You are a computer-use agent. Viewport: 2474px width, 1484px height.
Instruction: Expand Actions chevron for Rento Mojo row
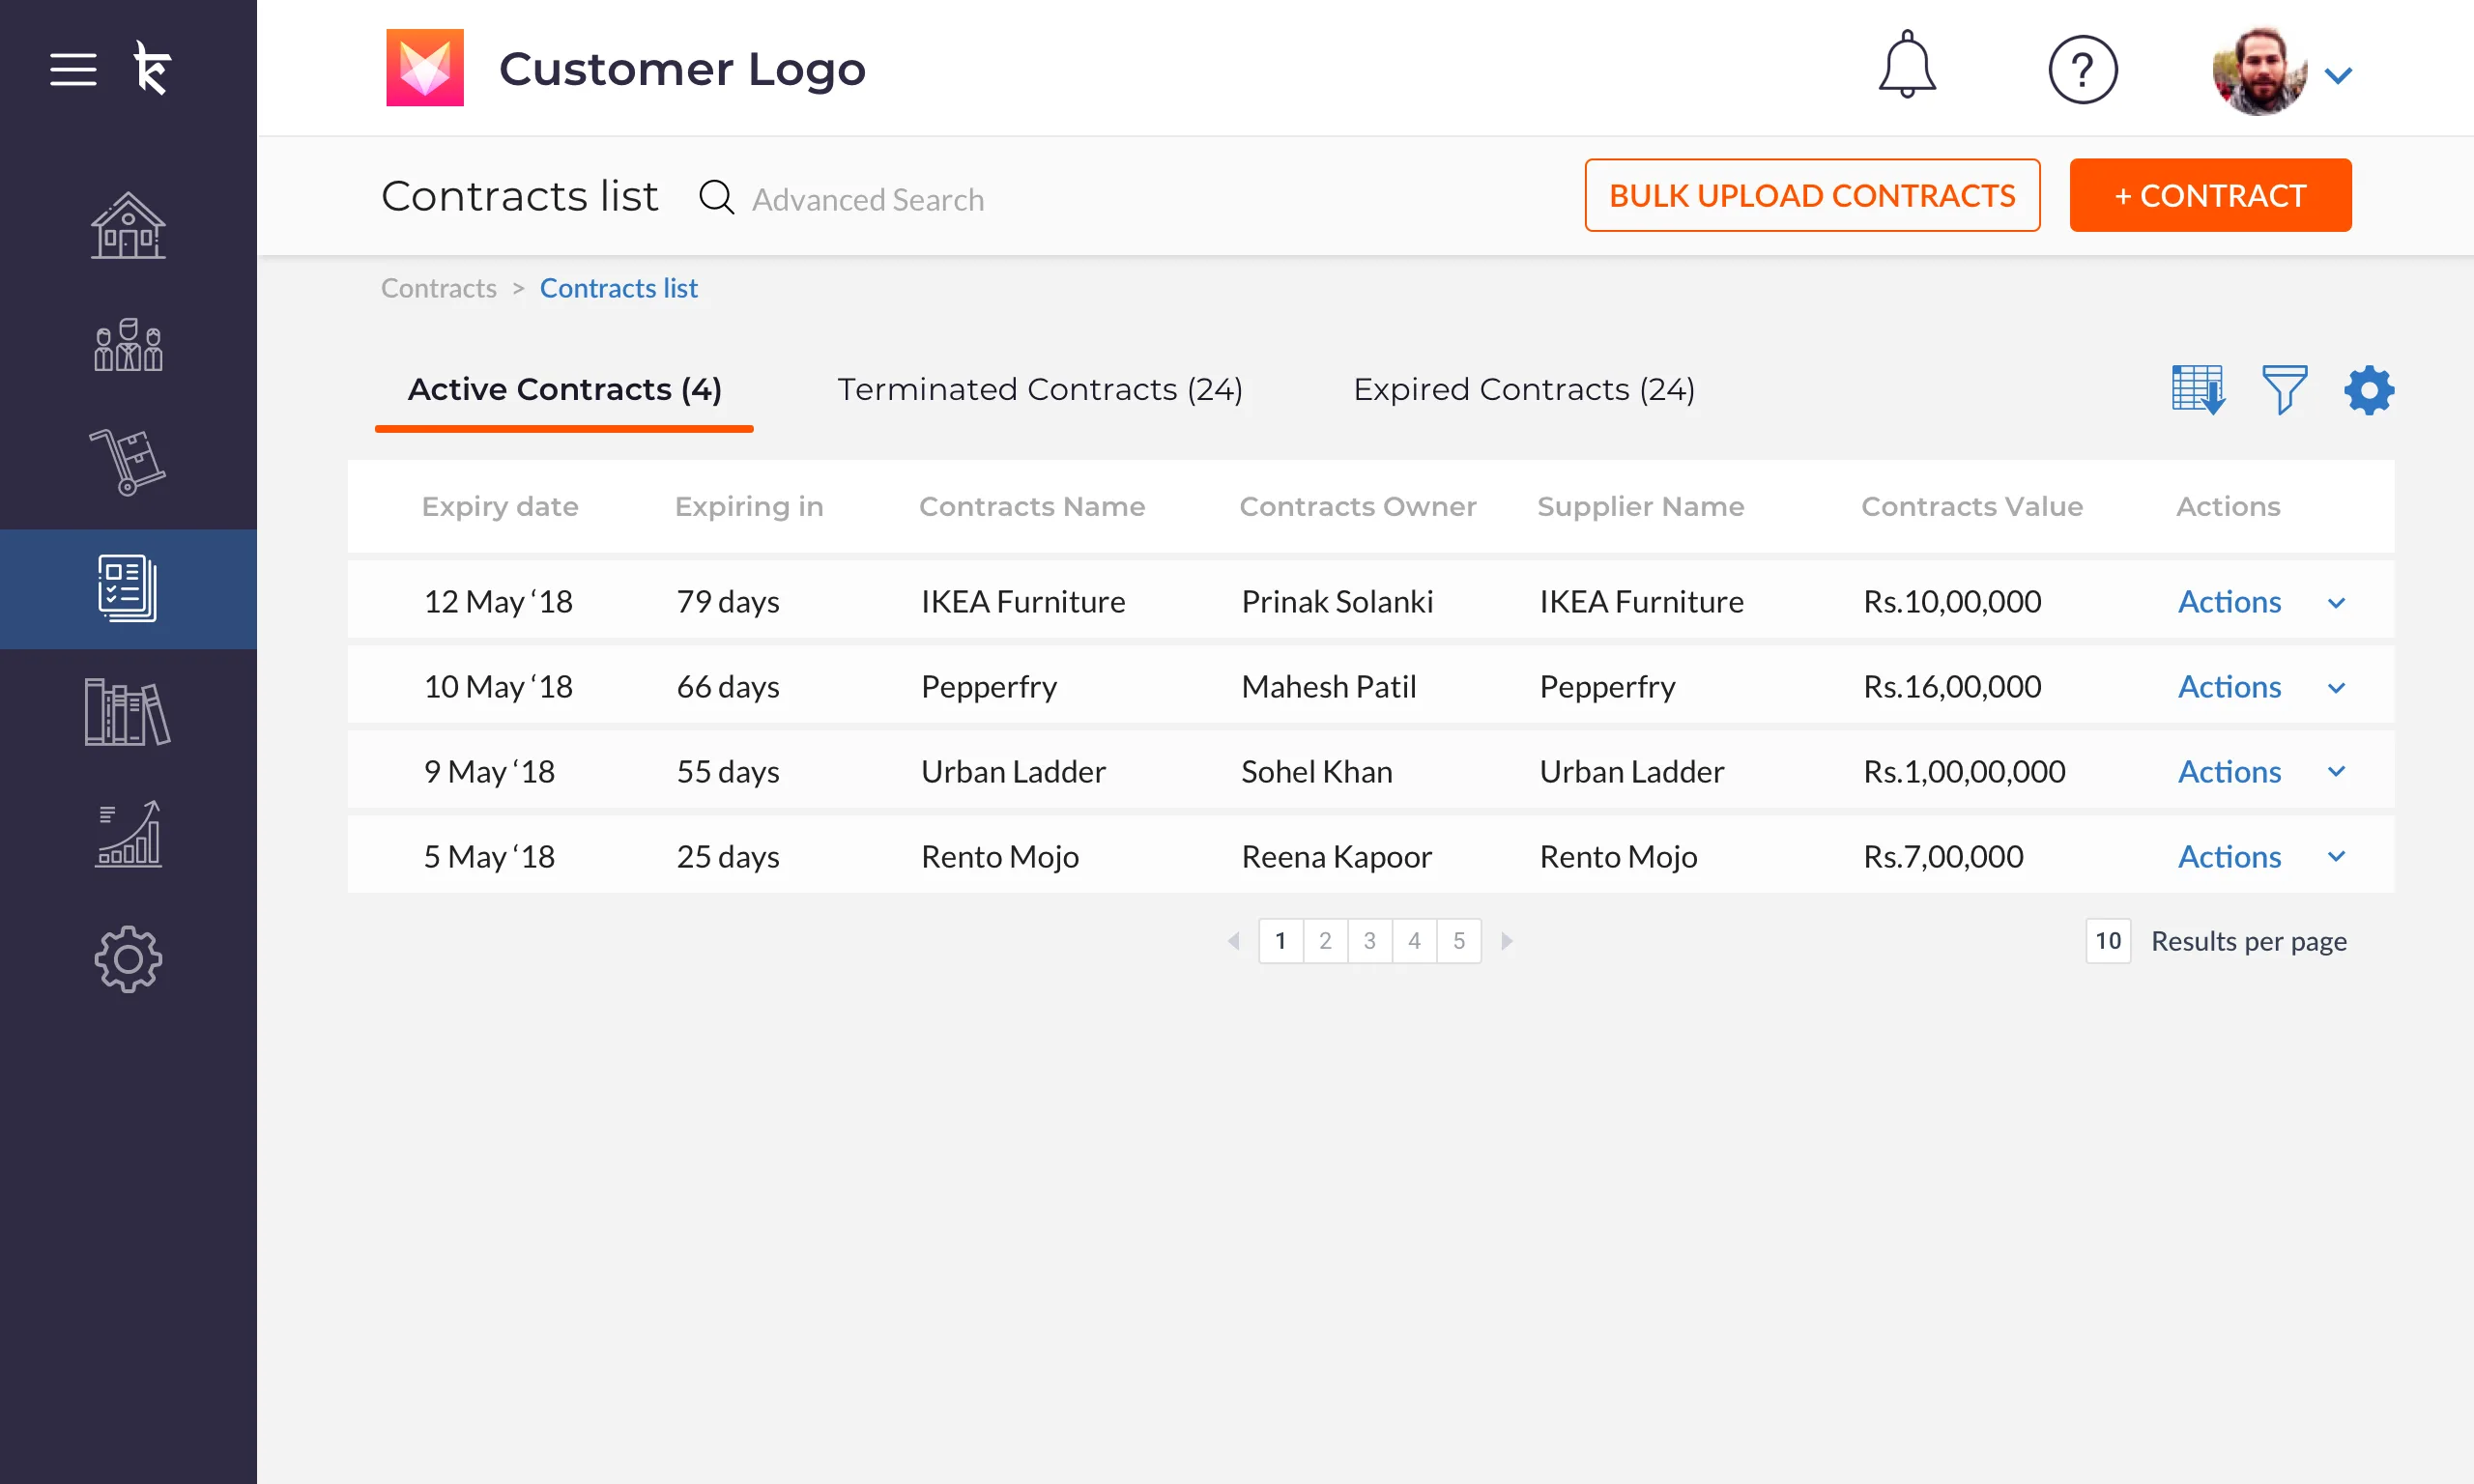(x=2336, y=857)
